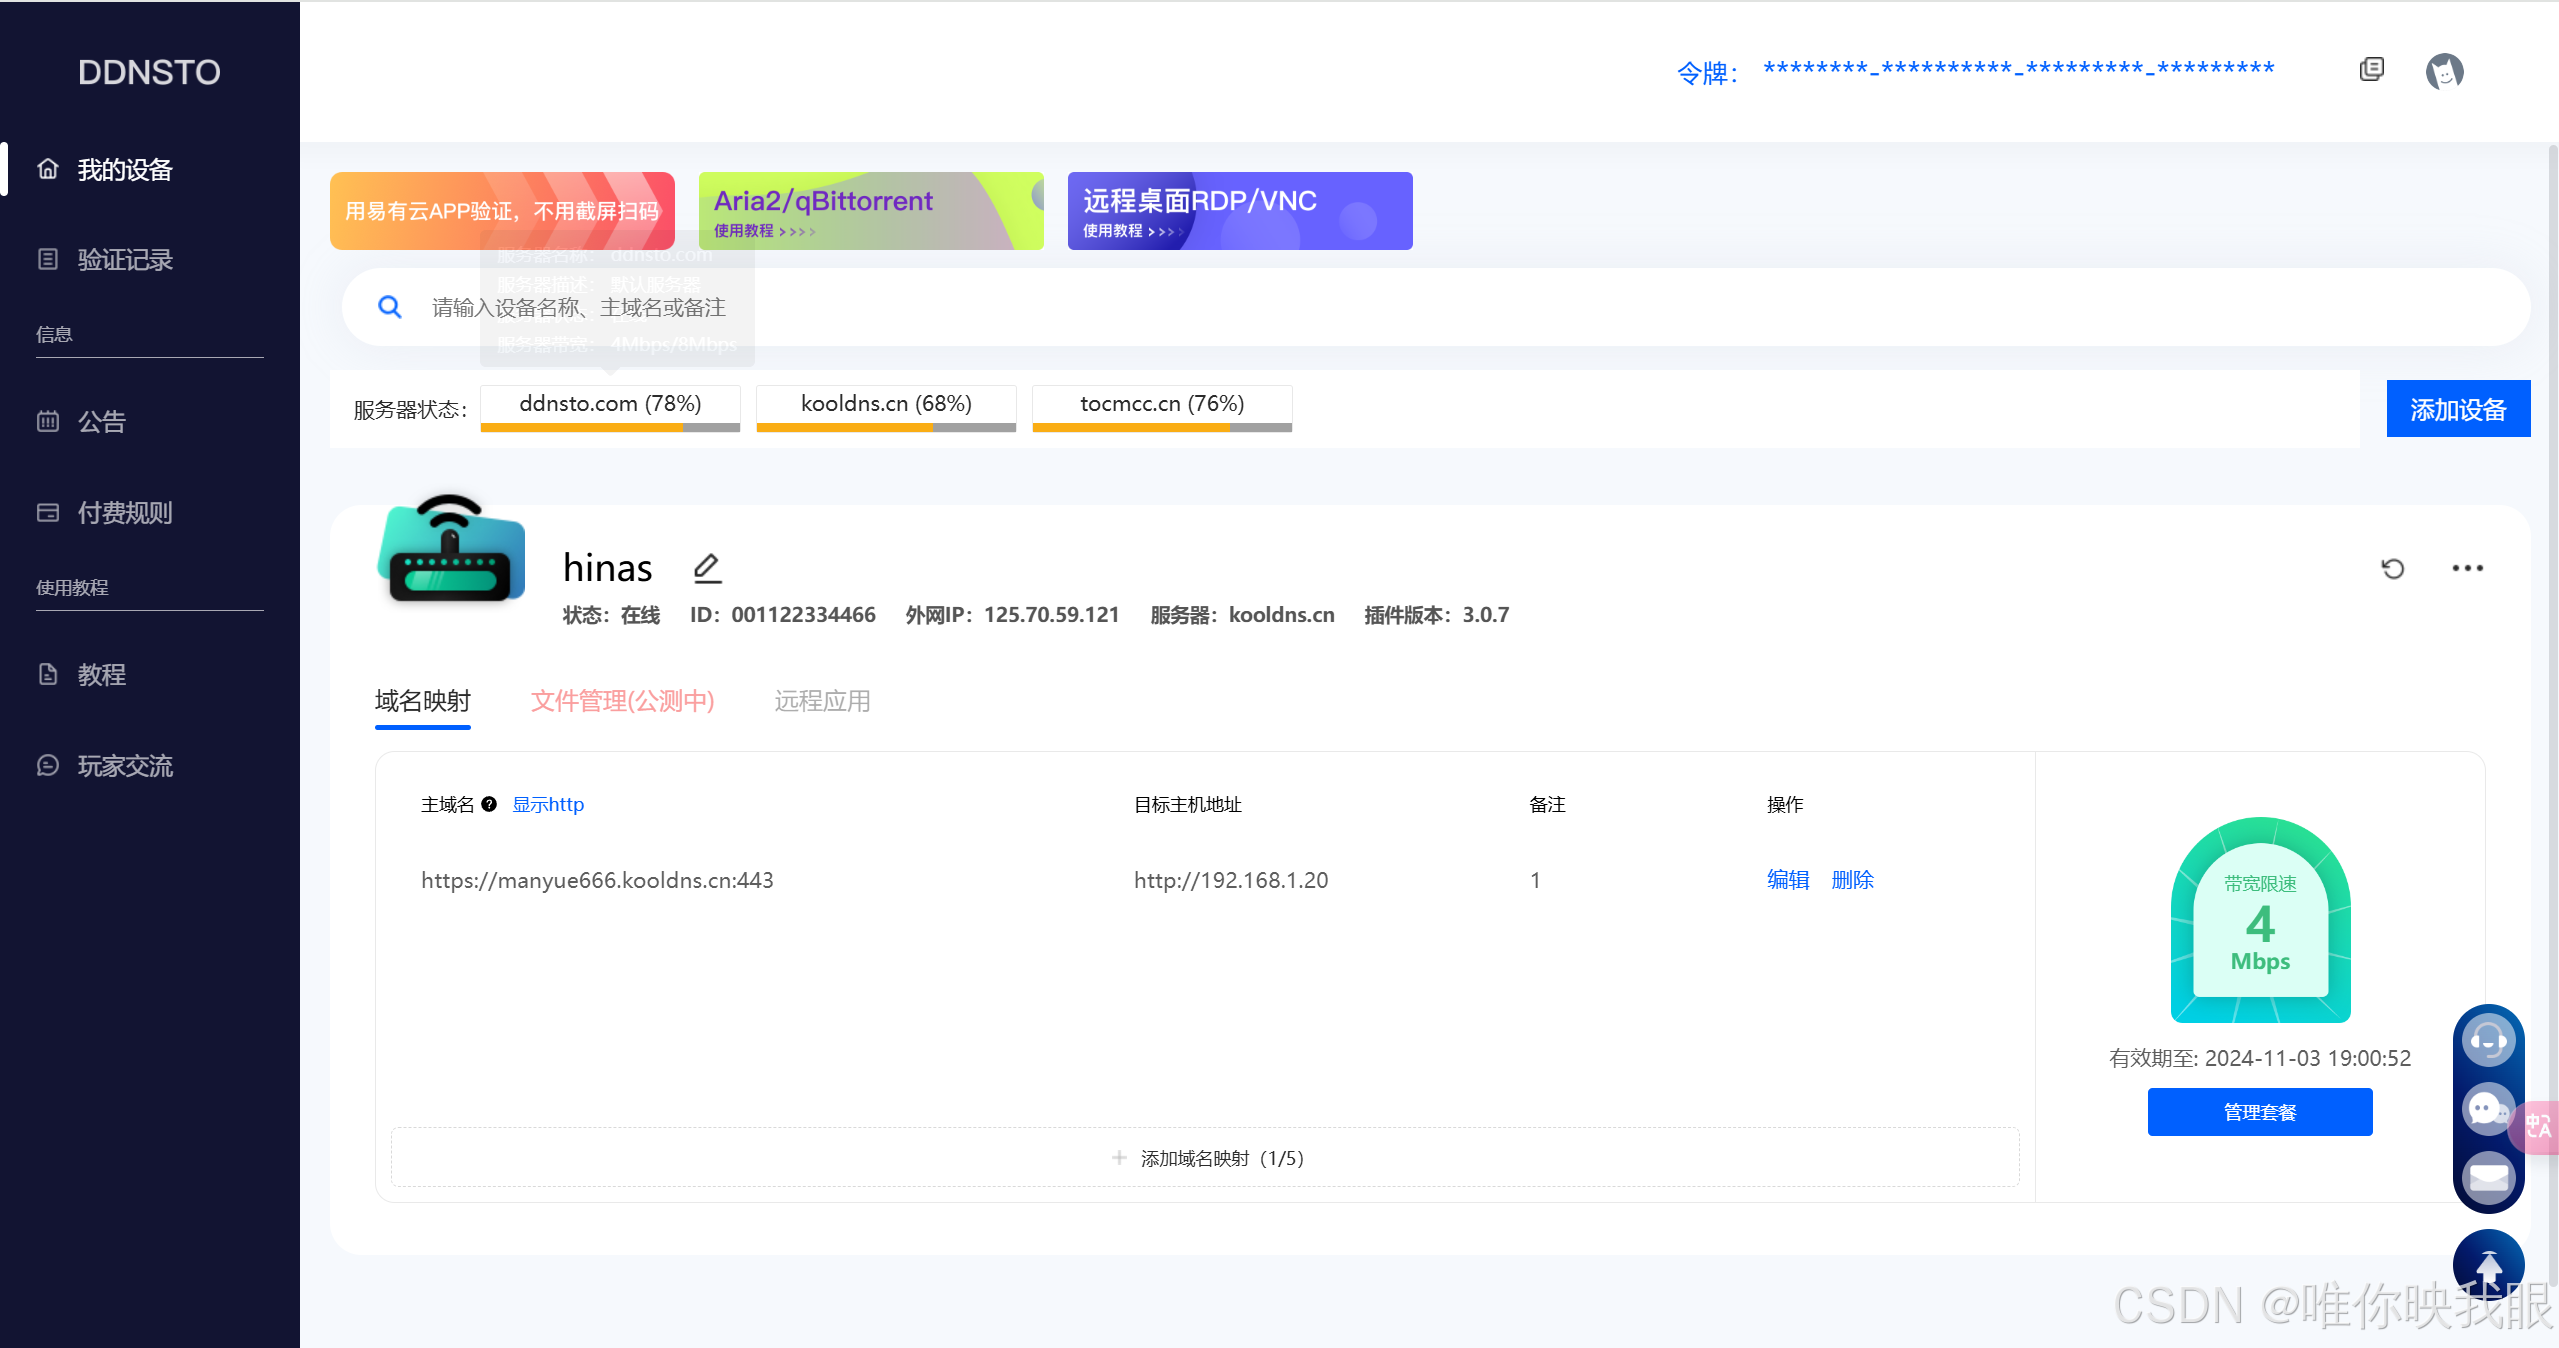Click 编辑 for the manyue666 mapping
Viewport: 2559px width, 1348px height.
pyautogui.click(x=1787, y=880)
